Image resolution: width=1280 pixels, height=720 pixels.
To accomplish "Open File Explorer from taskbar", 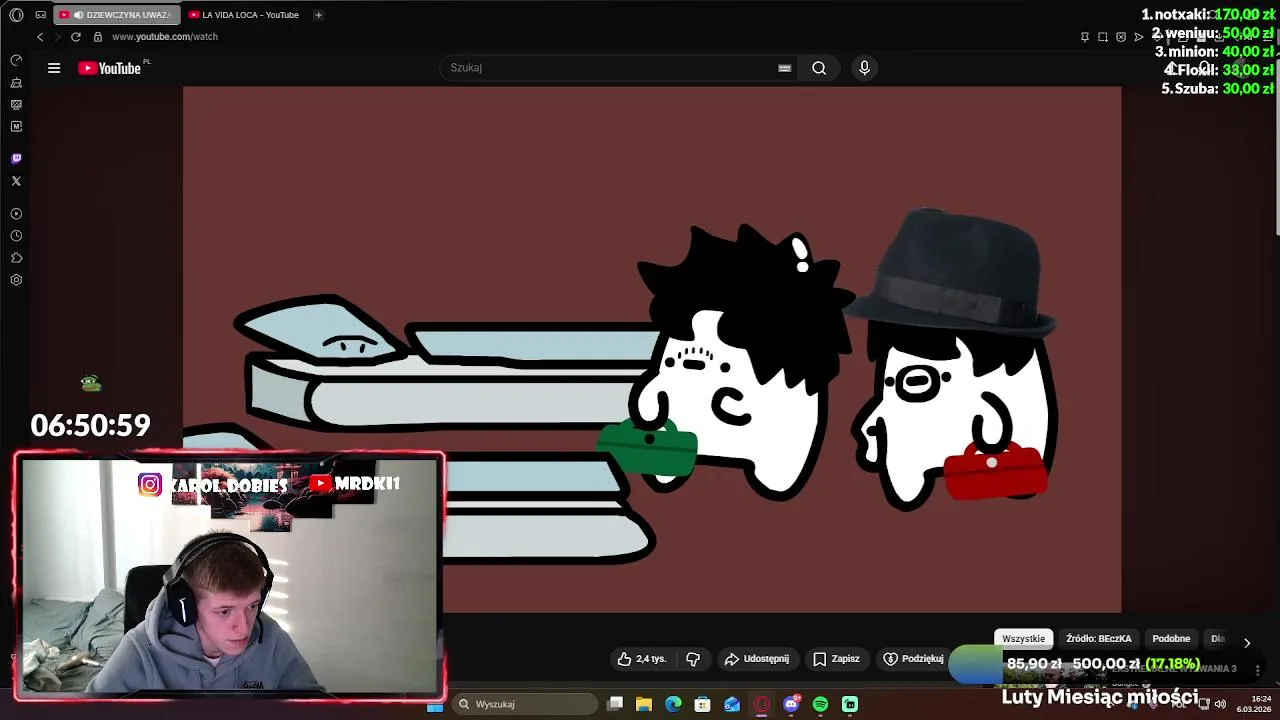I will click(x=644, y=705).
